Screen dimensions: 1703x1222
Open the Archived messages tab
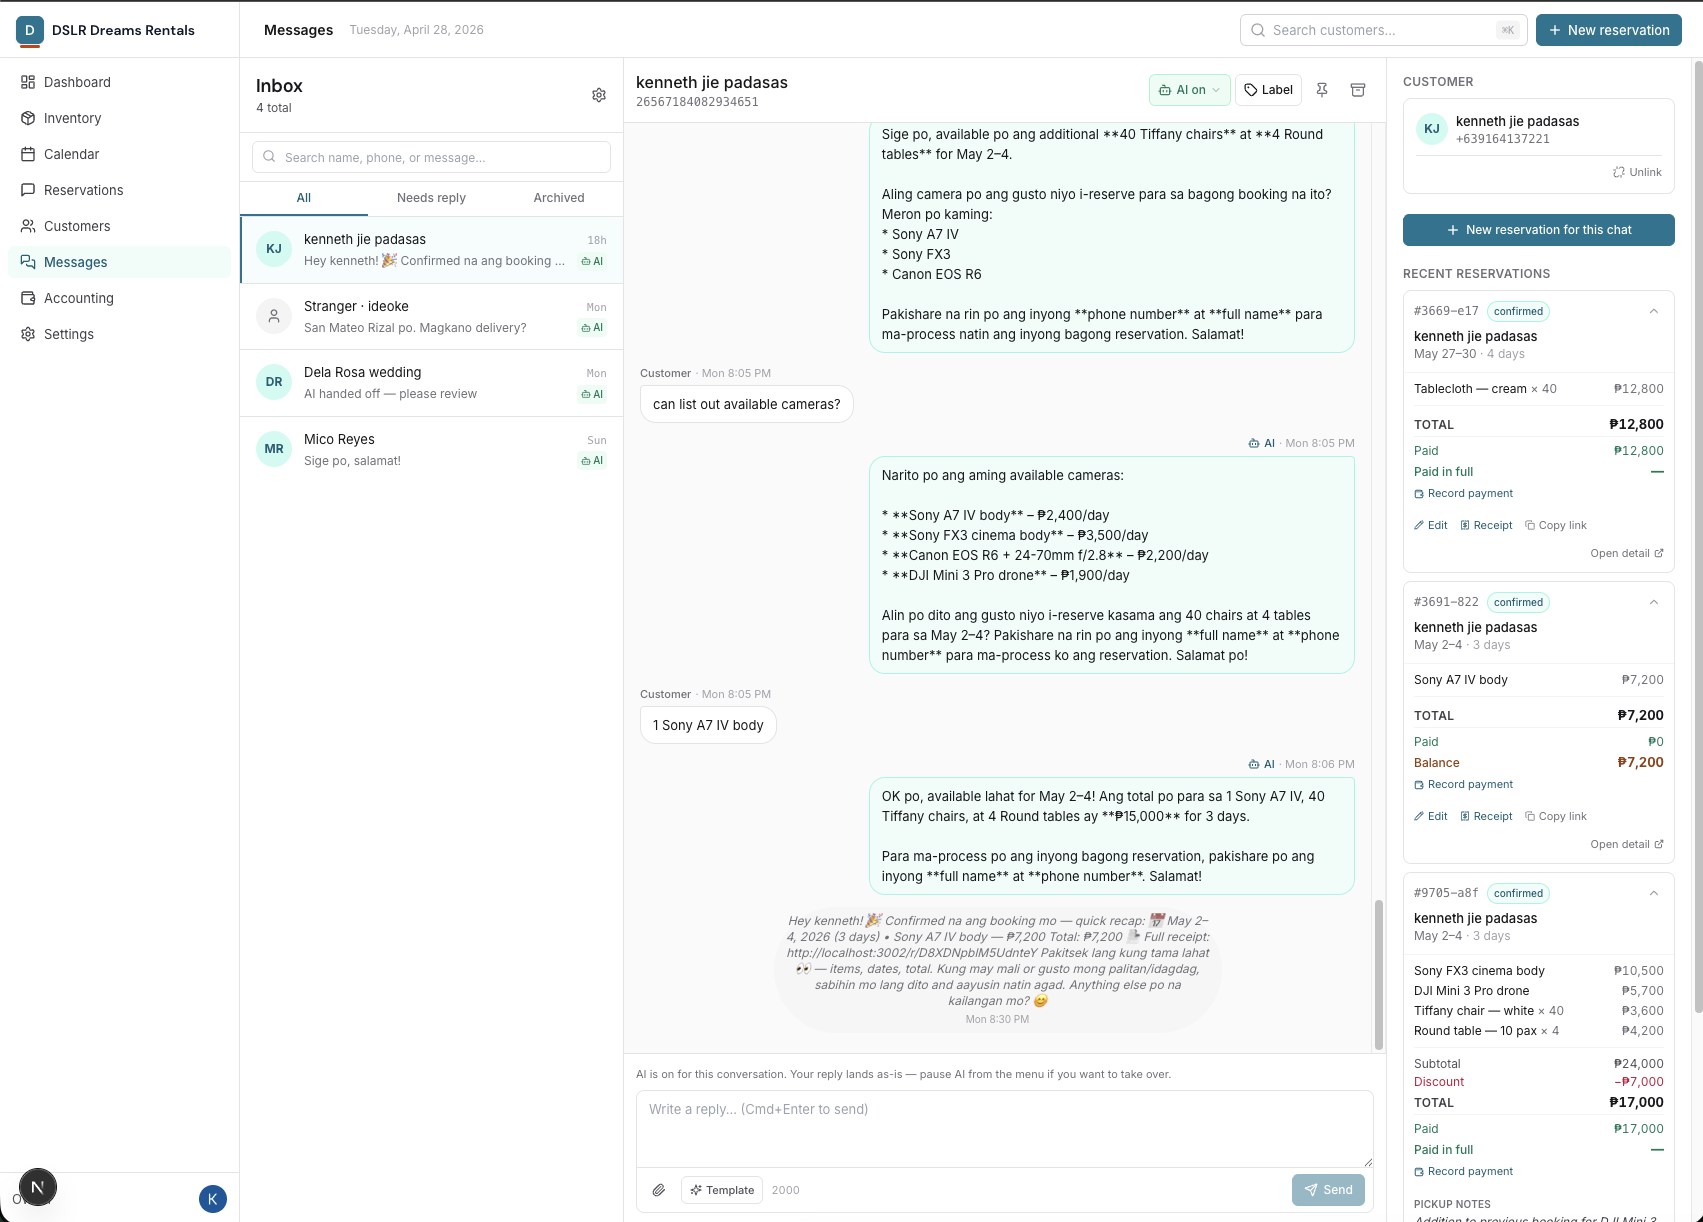pos(557,198)
